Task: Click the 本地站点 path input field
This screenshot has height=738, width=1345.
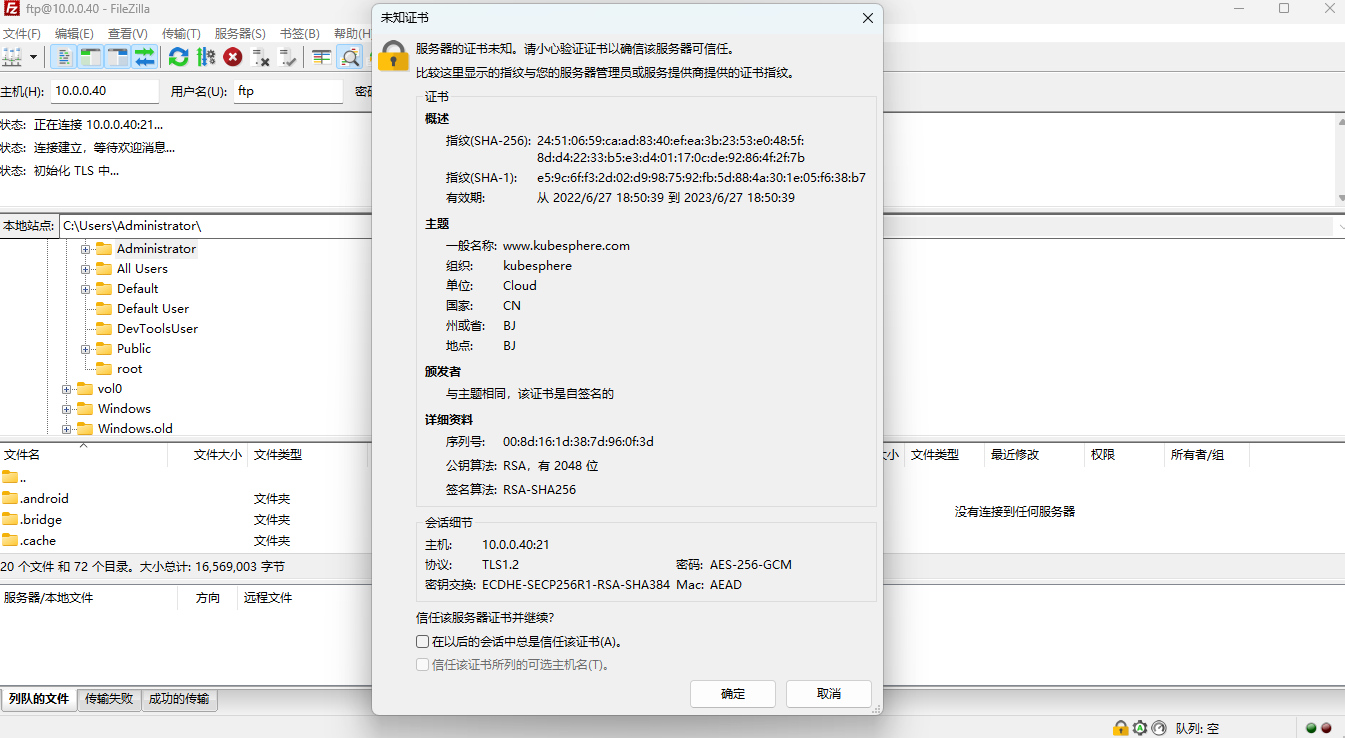Action: click(x=215, y=226)
